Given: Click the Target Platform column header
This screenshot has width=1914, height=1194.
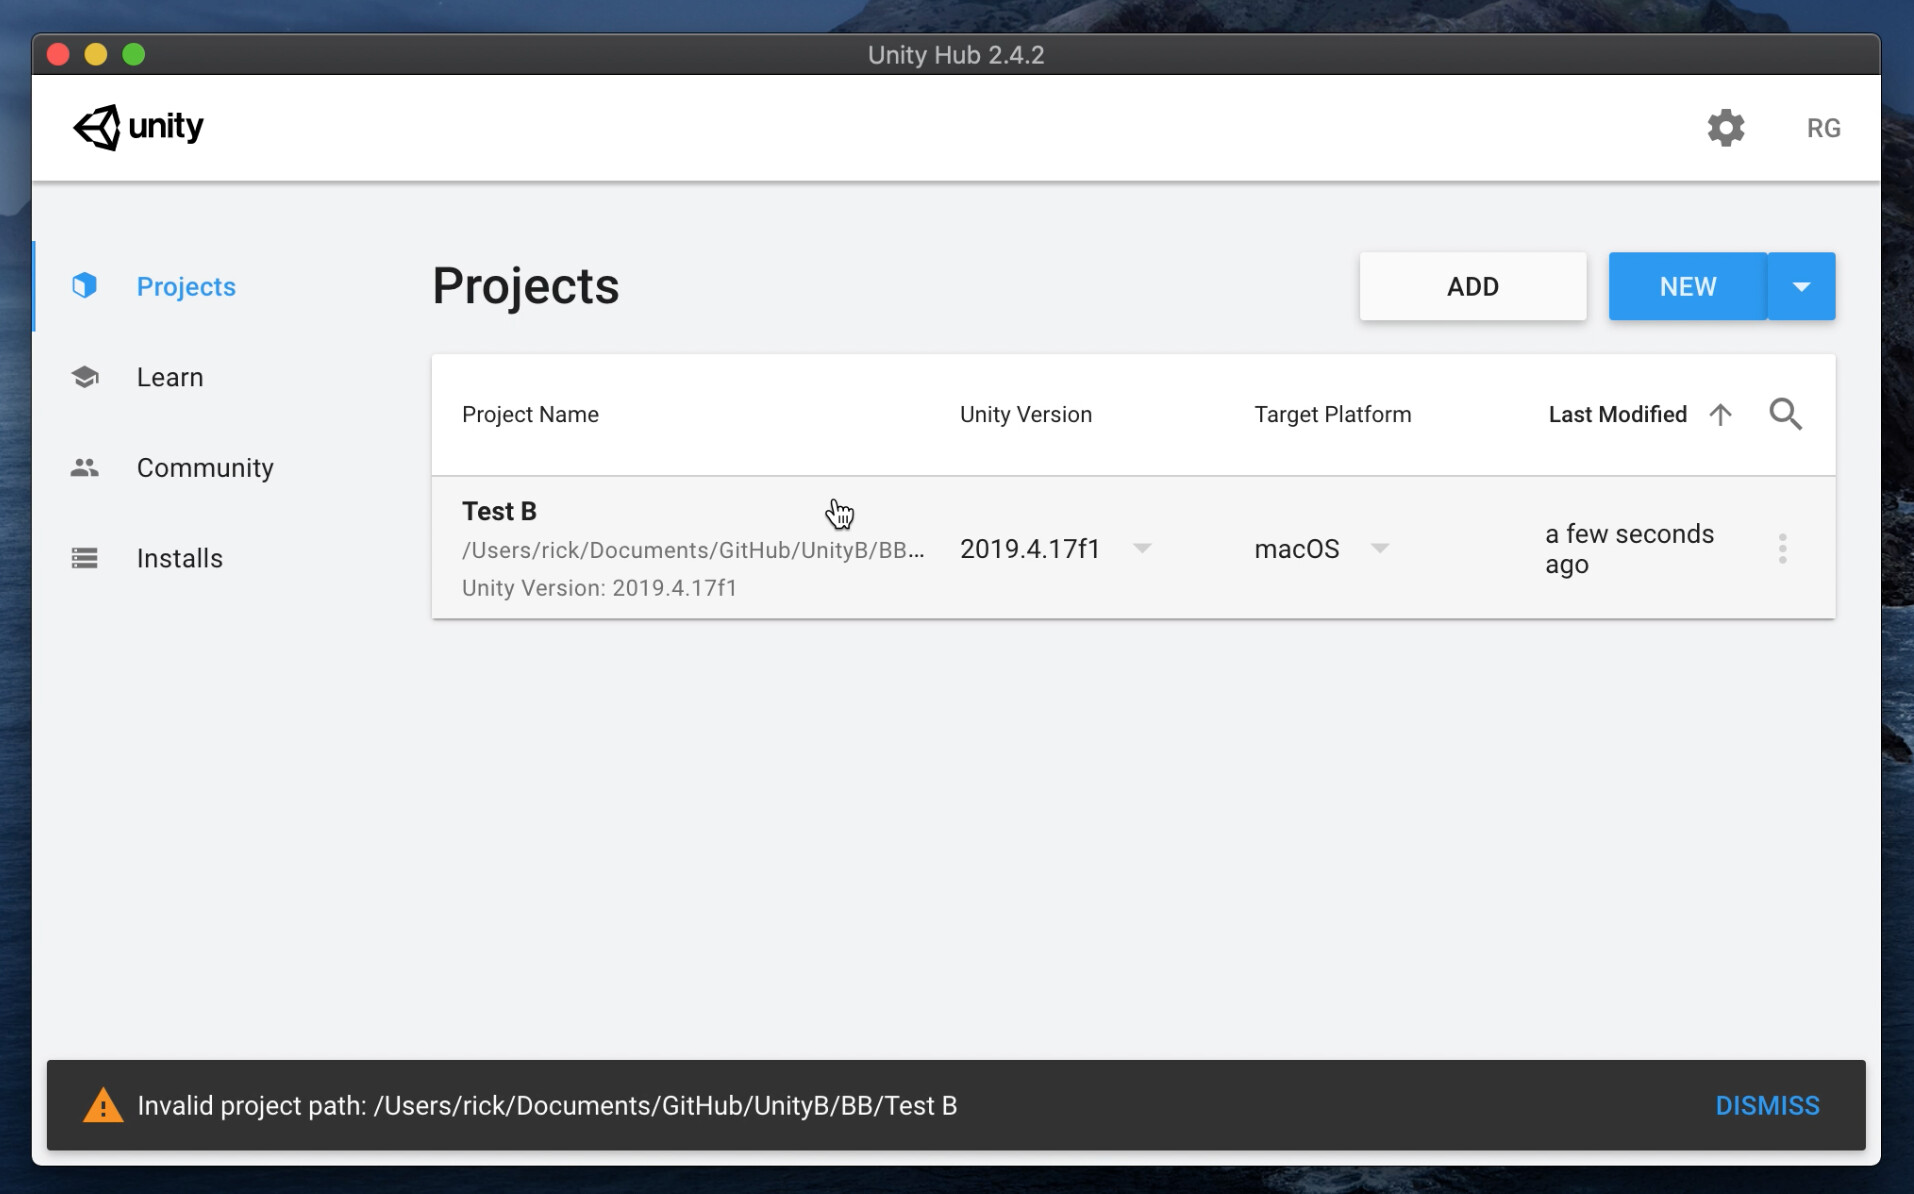Looking at the screenshot, I should point(1332,414).
